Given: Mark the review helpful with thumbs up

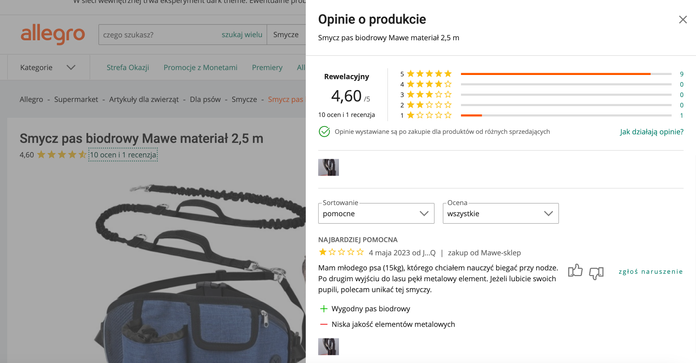Looking at the screenshot, I should click(575, 271).
